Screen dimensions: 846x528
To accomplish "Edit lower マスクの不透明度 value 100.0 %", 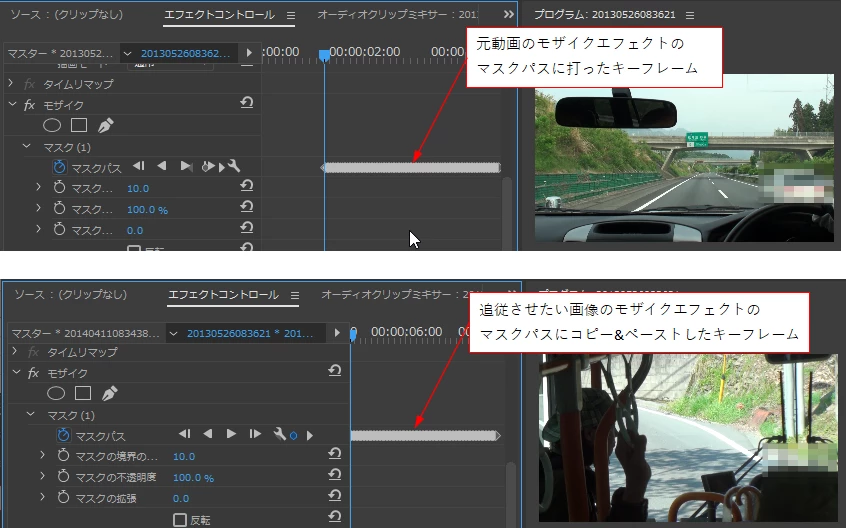I will (x=193, y=478).
